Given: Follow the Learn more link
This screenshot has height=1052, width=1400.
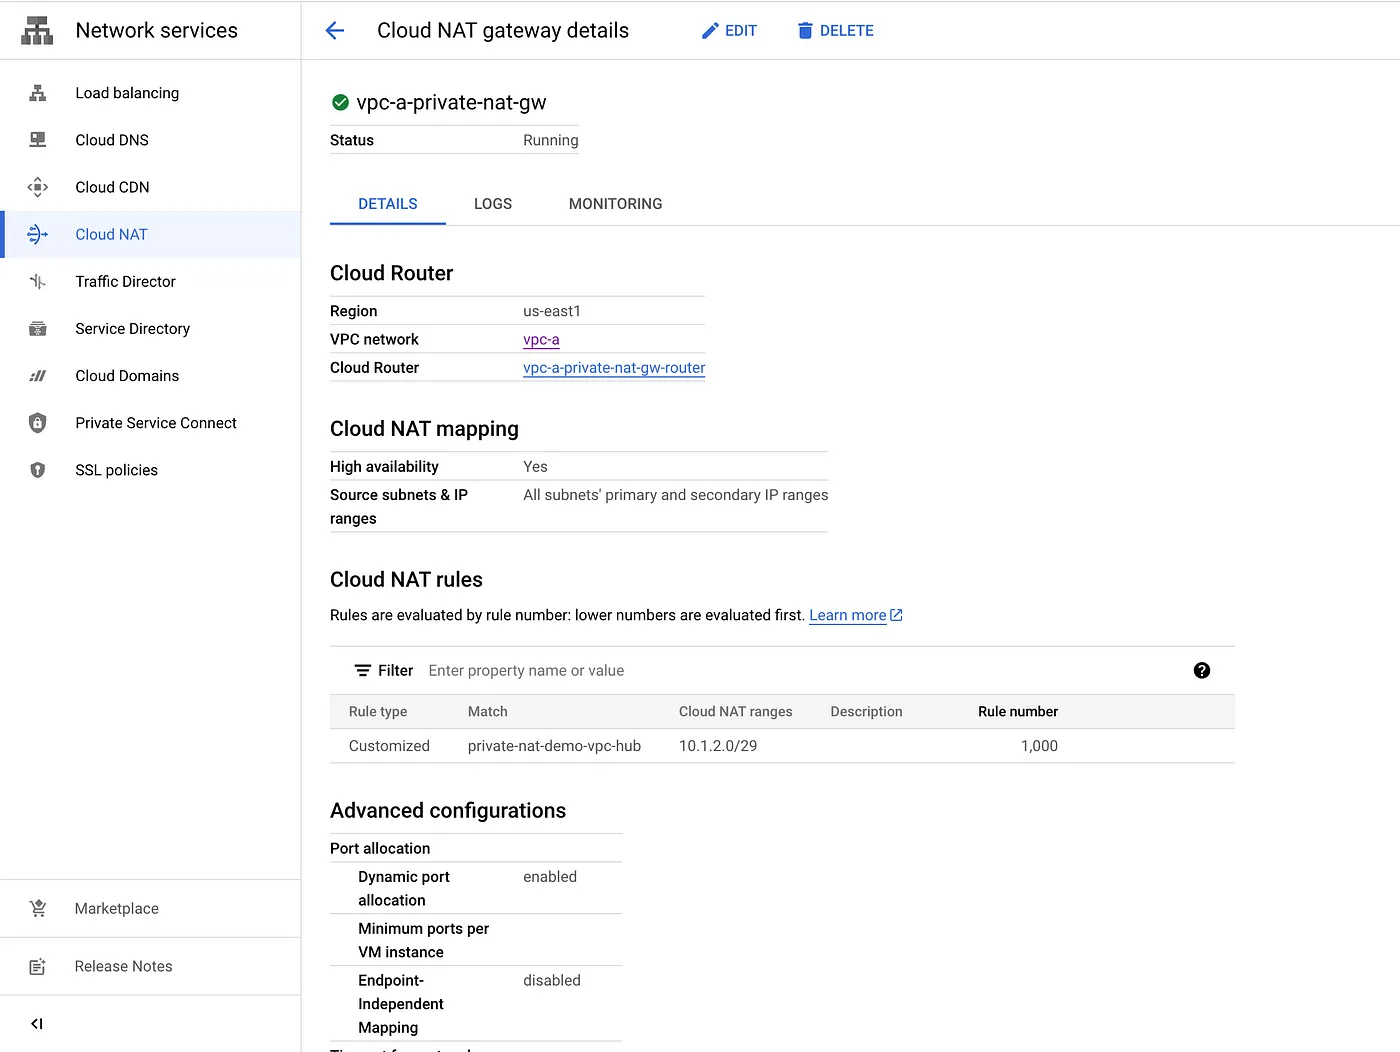Looking at the screenshot, I should click(x=848, y=615).
